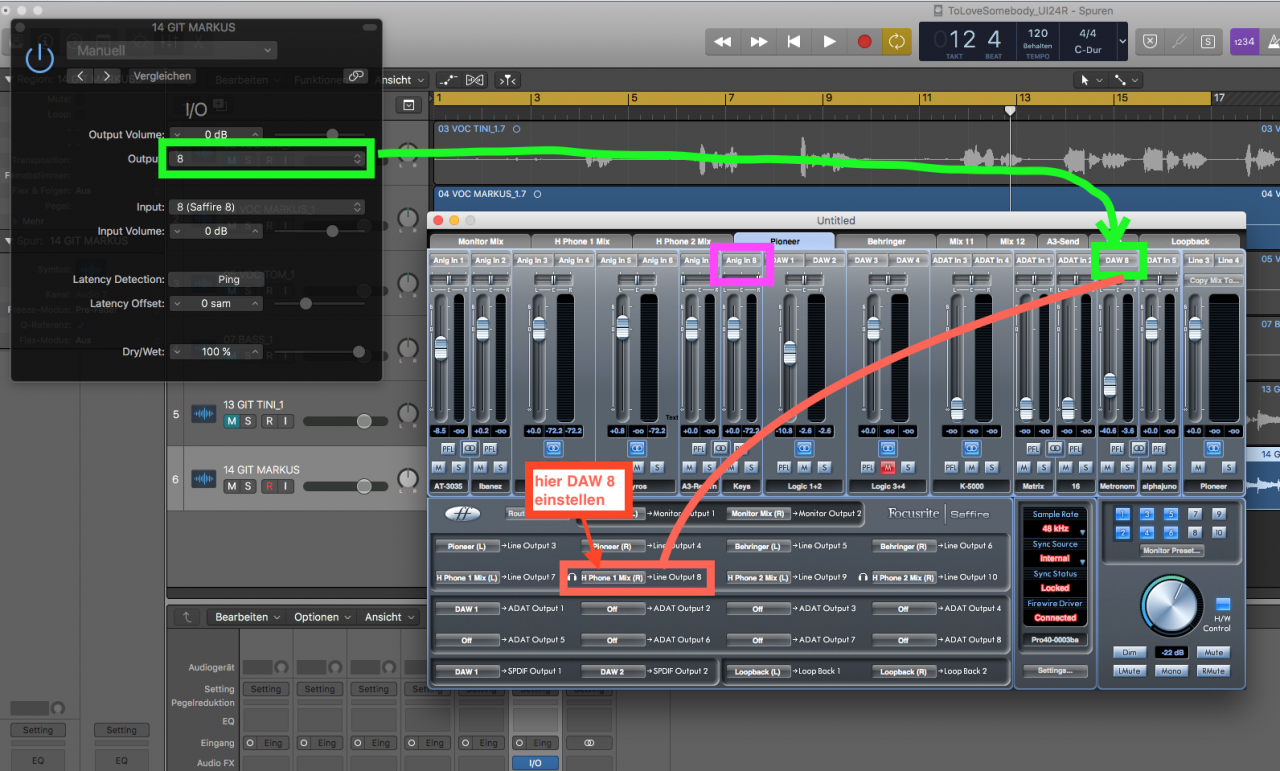1280x771 pixels.
Task: Start playback with Play button
Action: [829, 41]
